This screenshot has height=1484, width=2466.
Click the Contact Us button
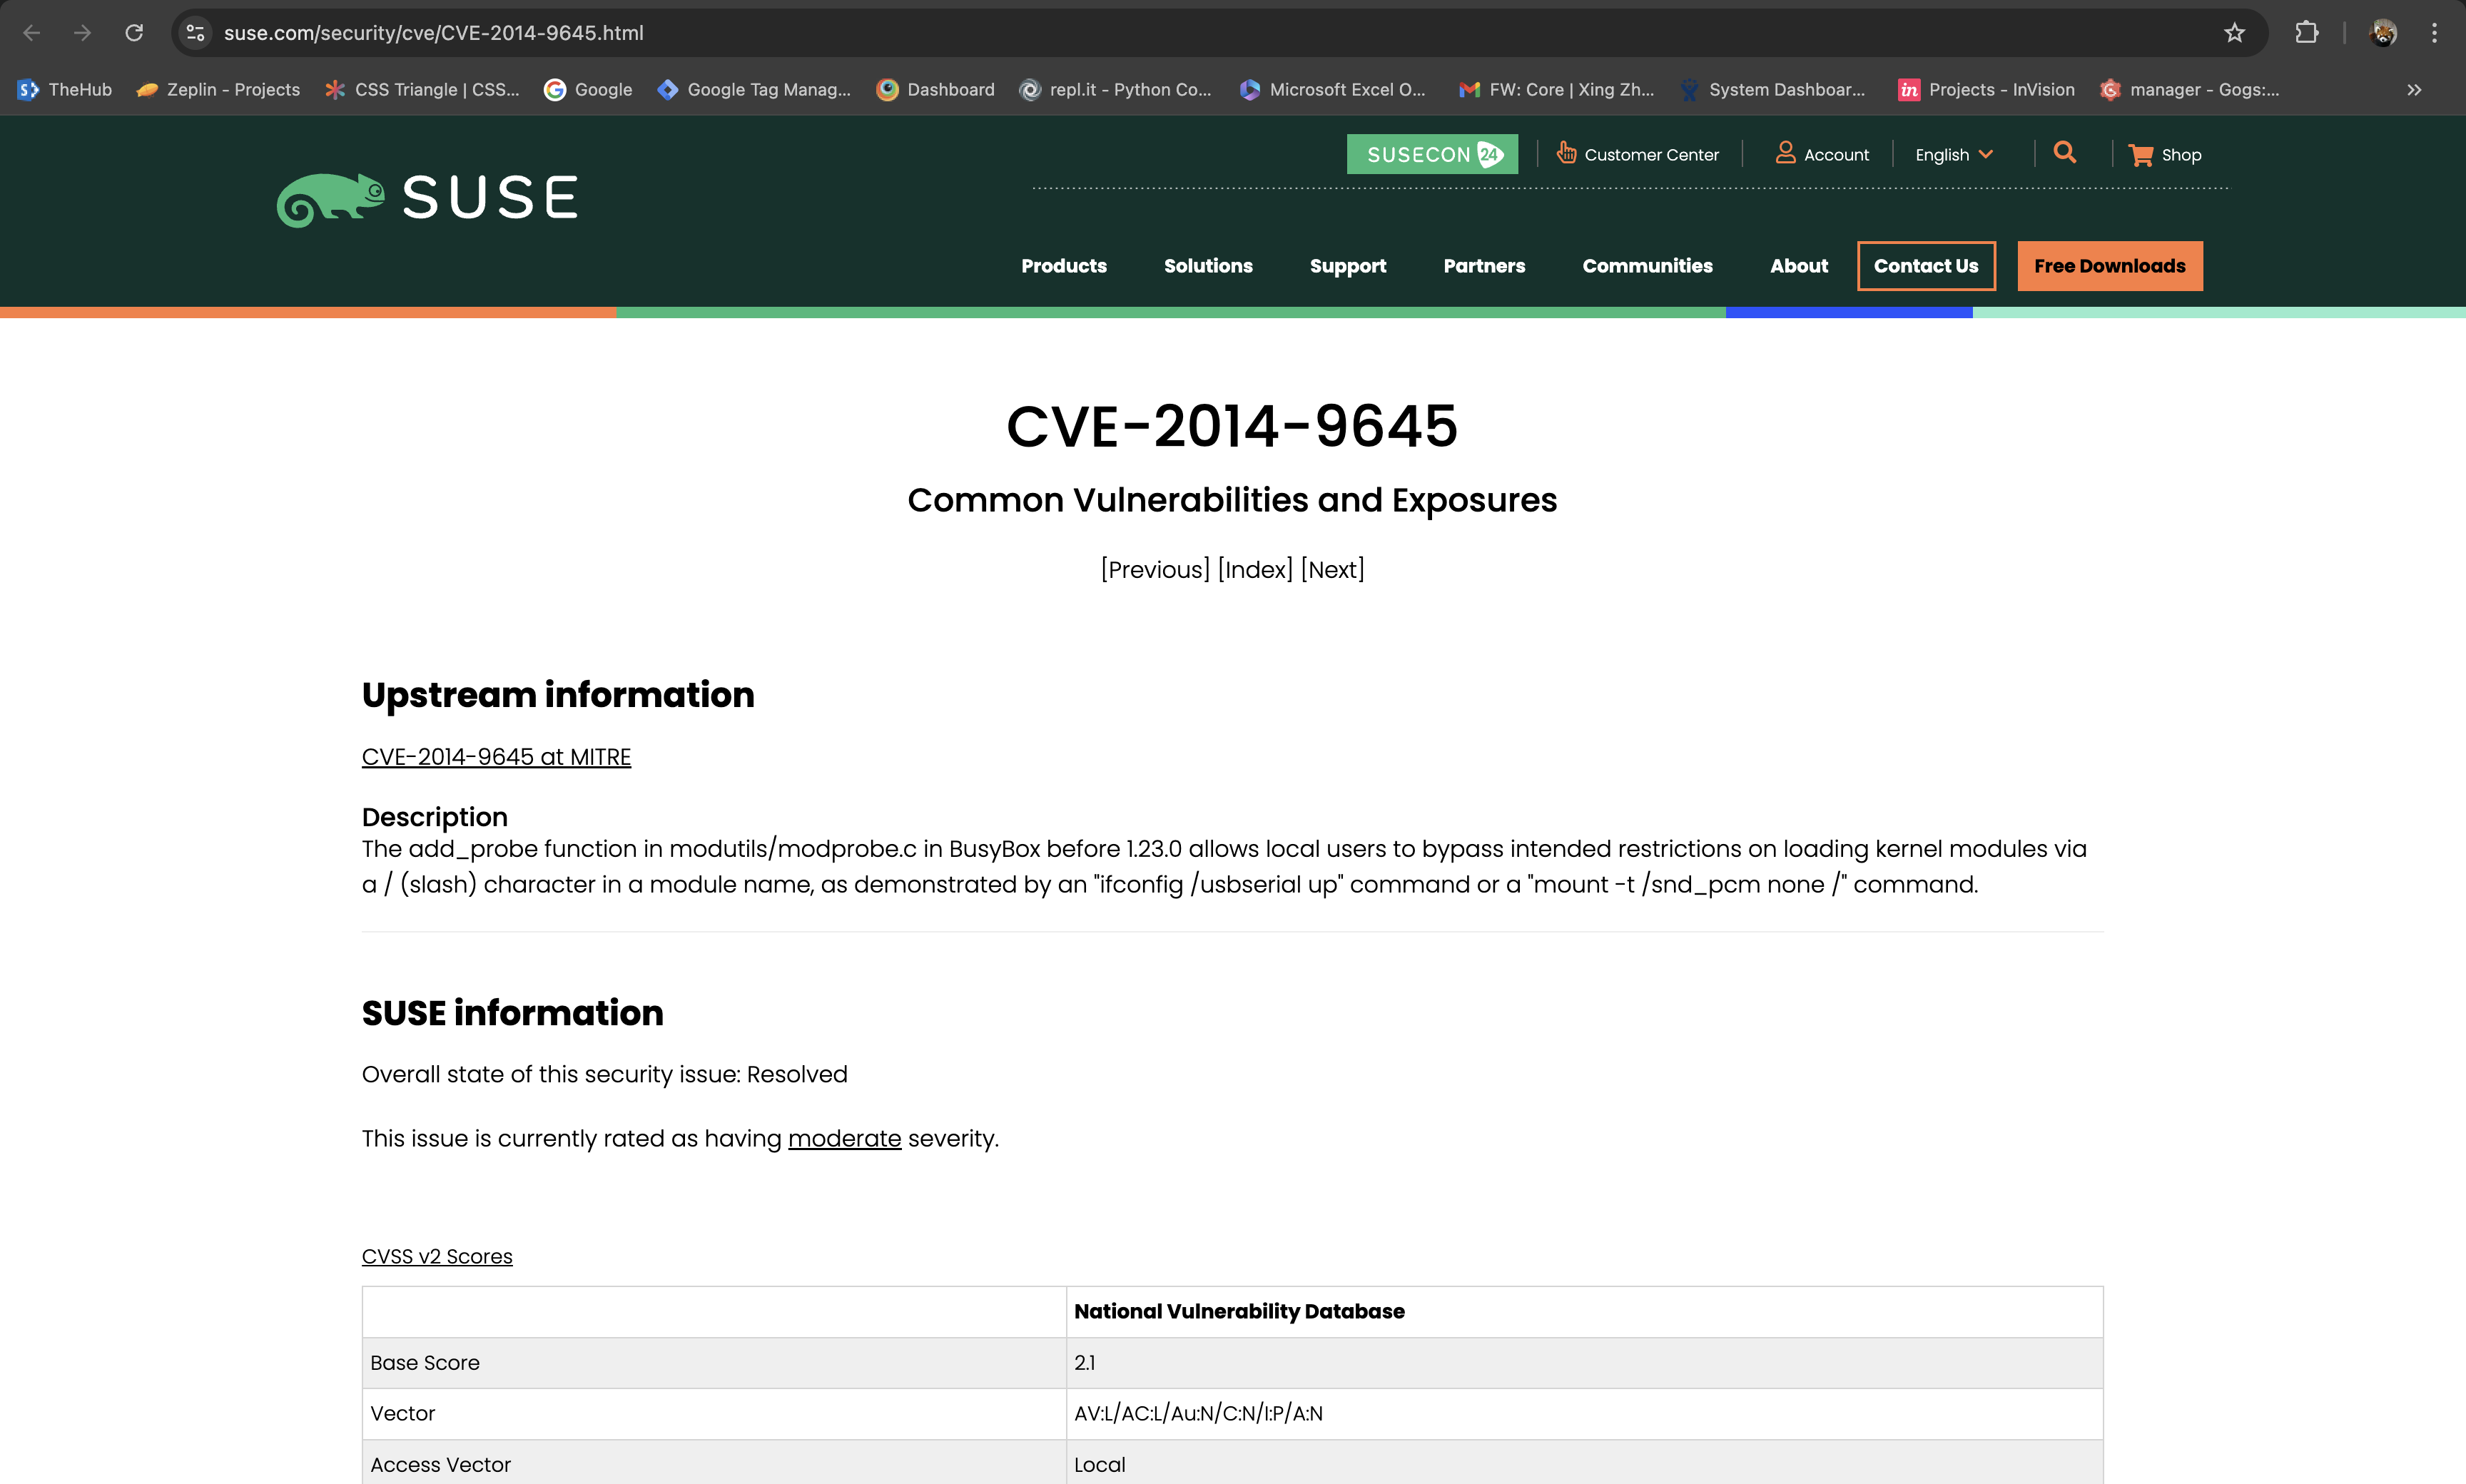tap(1925, 266)
